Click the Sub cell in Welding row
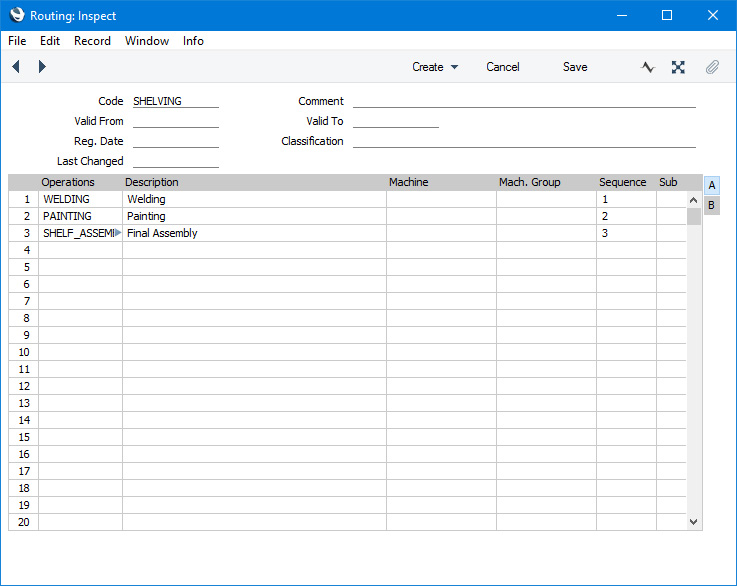The image size is (737, 586). point(671,199)
